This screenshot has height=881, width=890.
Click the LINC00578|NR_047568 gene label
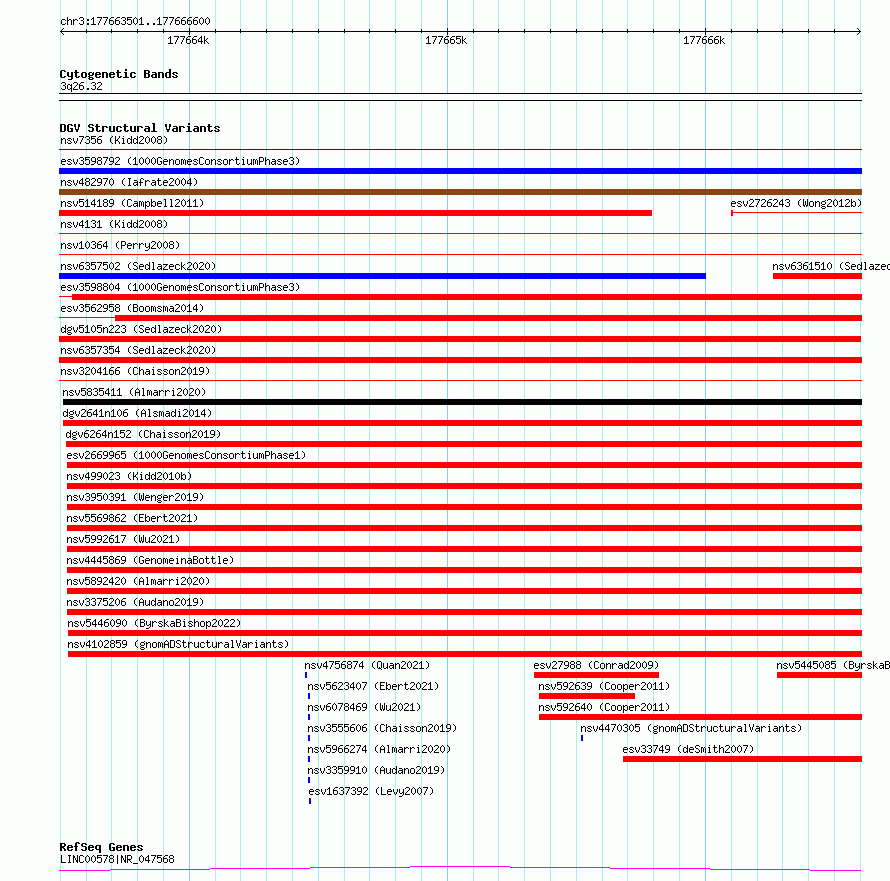tap(117, 859)
